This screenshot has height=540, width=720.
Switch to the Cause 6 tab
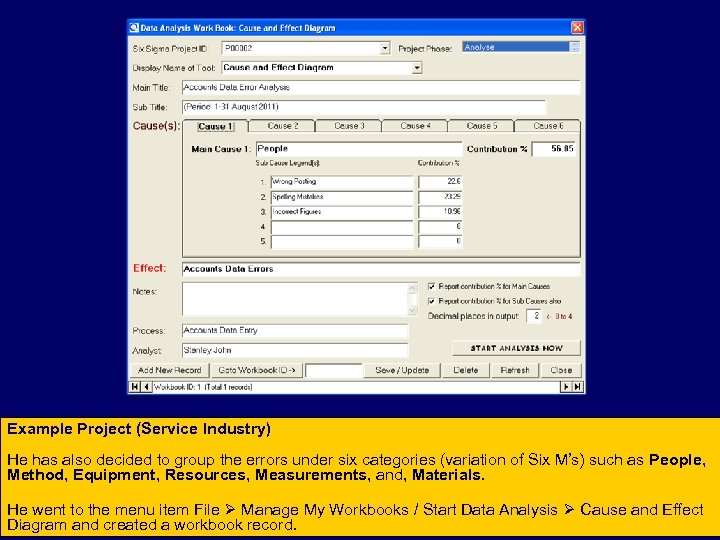point(548,126)
